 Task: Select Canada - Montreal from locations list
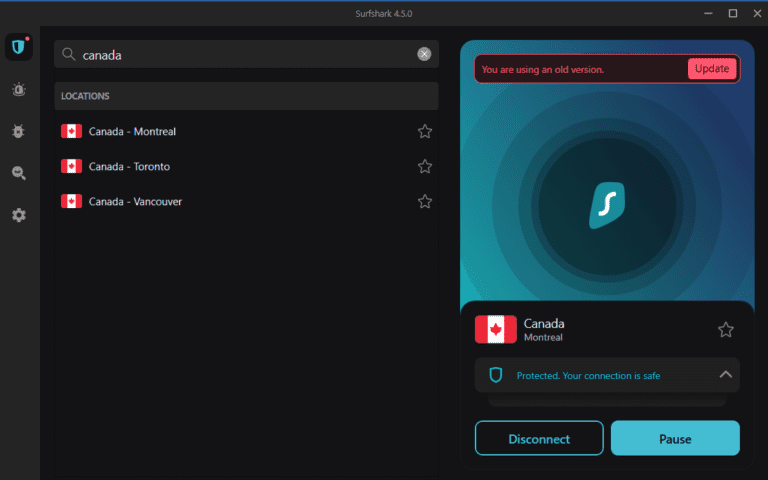(132, 132)
